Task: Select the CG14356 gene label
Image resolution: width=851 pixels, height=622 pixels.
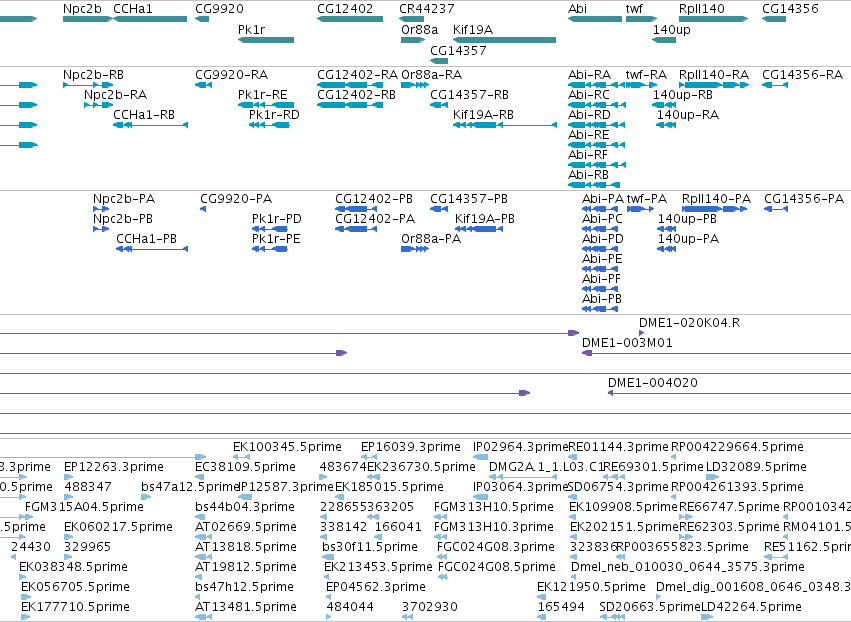Action: (790, 9)
